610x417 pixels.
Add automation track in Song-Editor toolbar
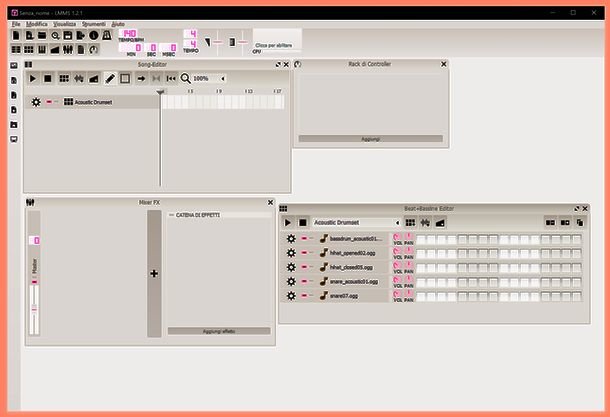(94, 79)
